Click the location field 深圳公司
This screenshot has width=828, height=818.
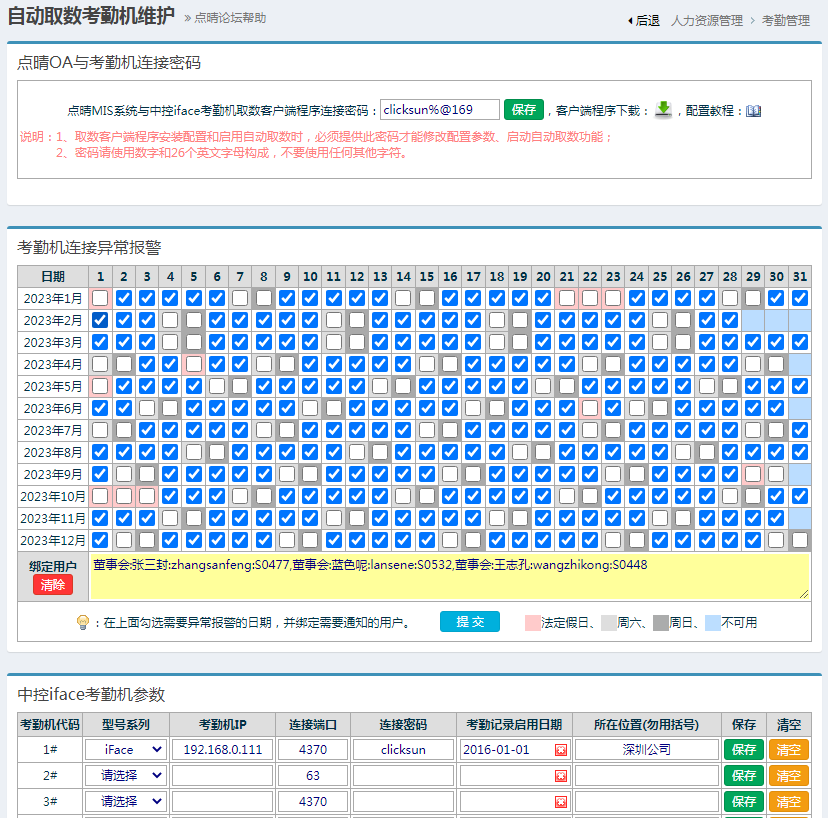point(646,750)
